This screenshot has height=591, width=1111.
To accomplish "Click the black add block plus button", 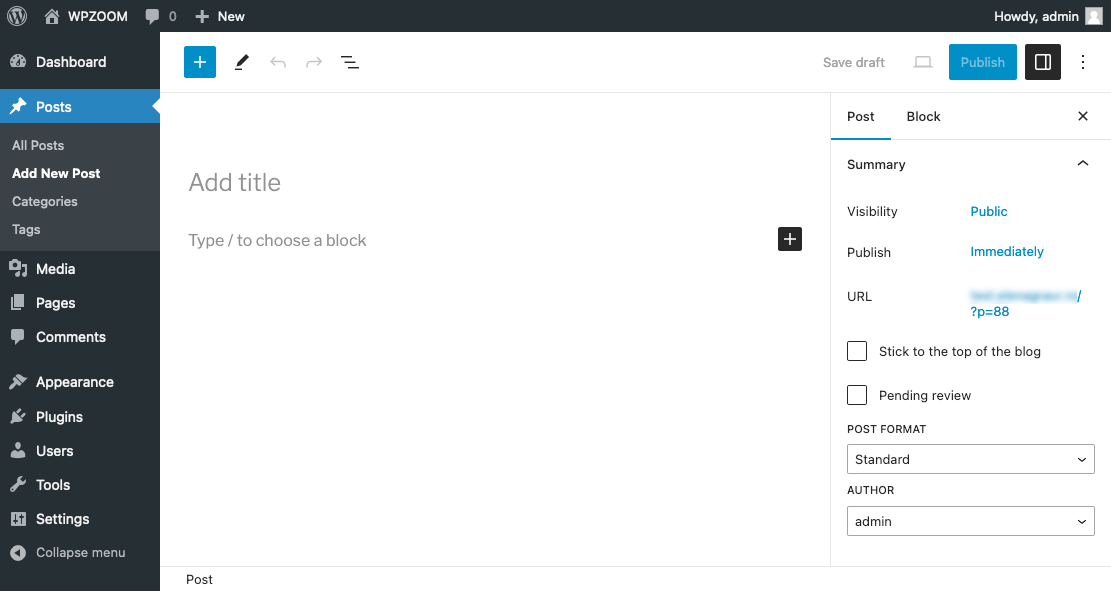I will (790, 239).
